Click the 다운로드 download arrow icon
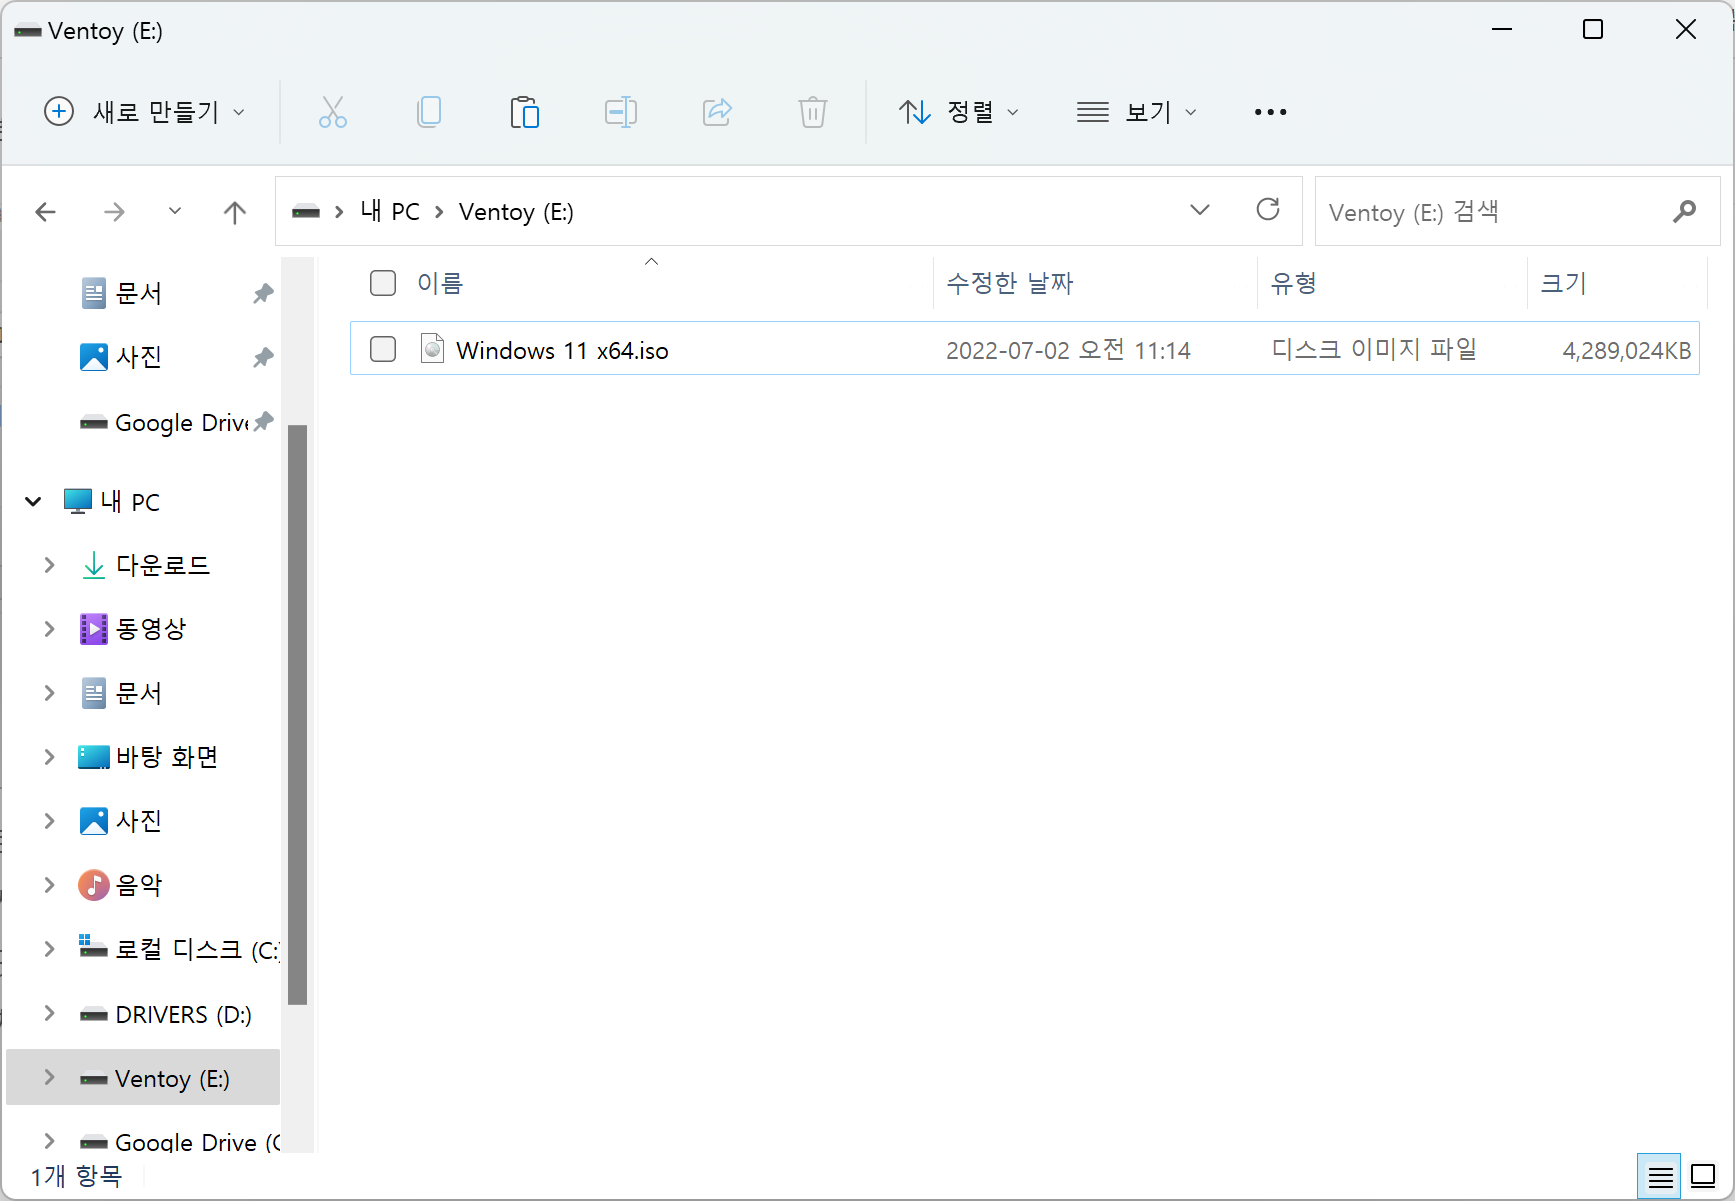Screen dimensions: 1735x1201 pos(94,565)
